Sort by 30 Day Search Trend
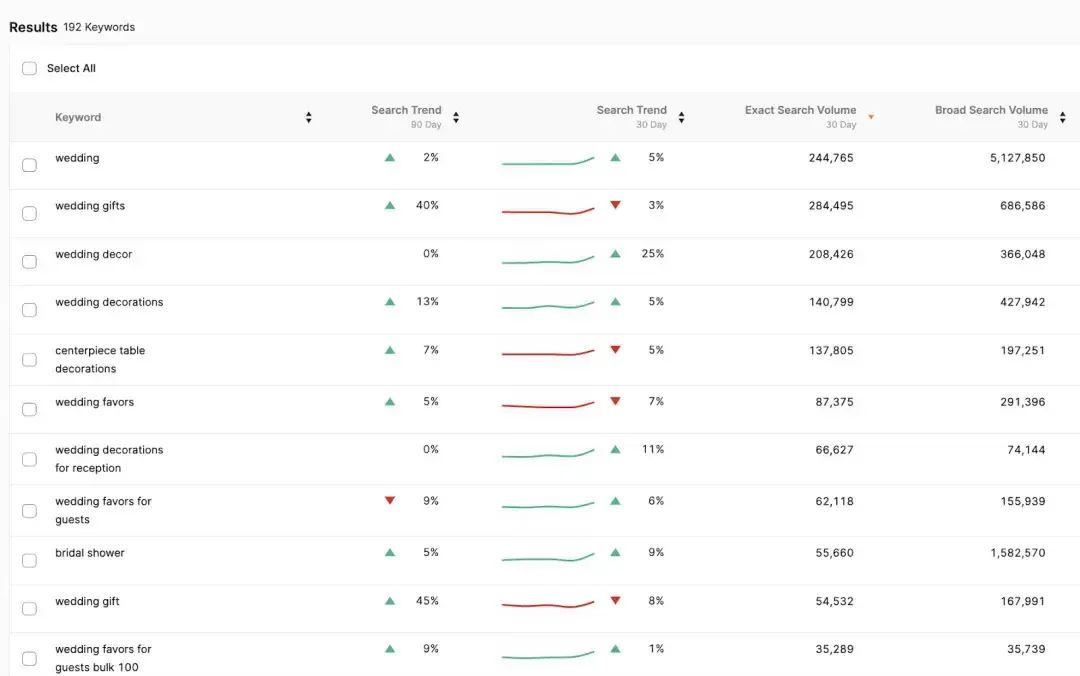This screenshot has height=676, width=1080. 681,117
